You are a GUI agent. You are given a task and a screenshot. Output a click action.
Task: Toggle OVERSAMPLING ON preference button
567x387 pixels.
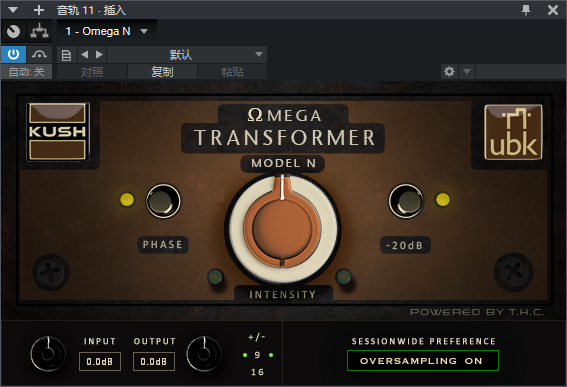pyautogui.click(x=423, y=361)
